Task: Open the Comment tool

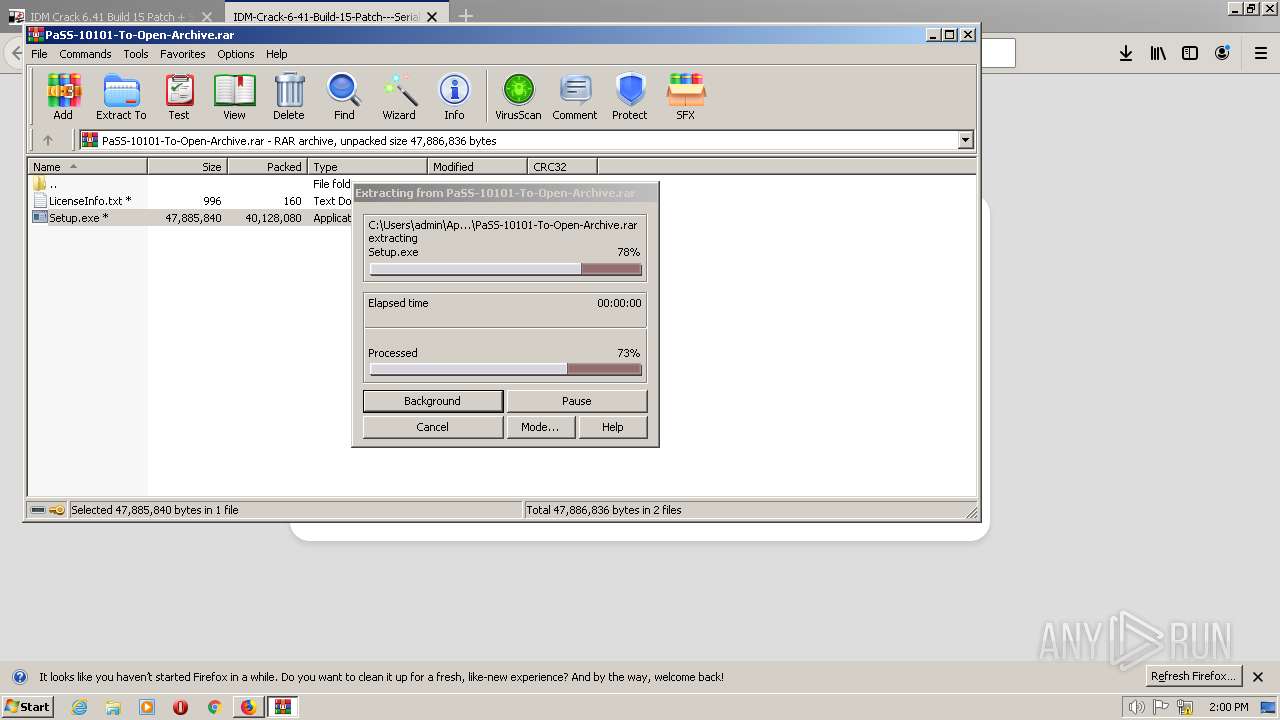Action: [575, 97]
